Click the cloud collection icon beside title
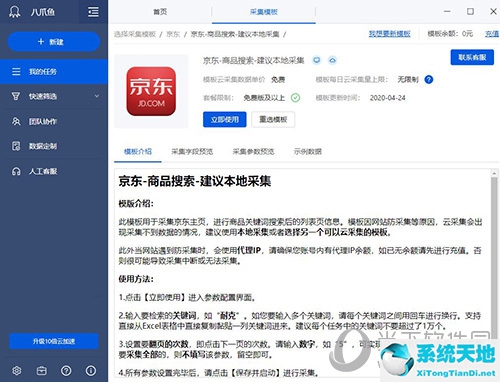 (x=332, y=60)
